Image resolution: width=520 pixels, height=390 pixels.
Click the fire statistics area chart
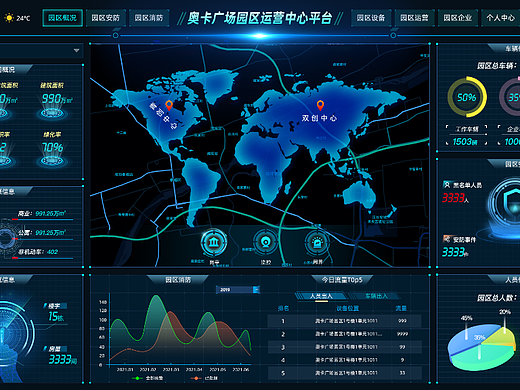[180, 329]
